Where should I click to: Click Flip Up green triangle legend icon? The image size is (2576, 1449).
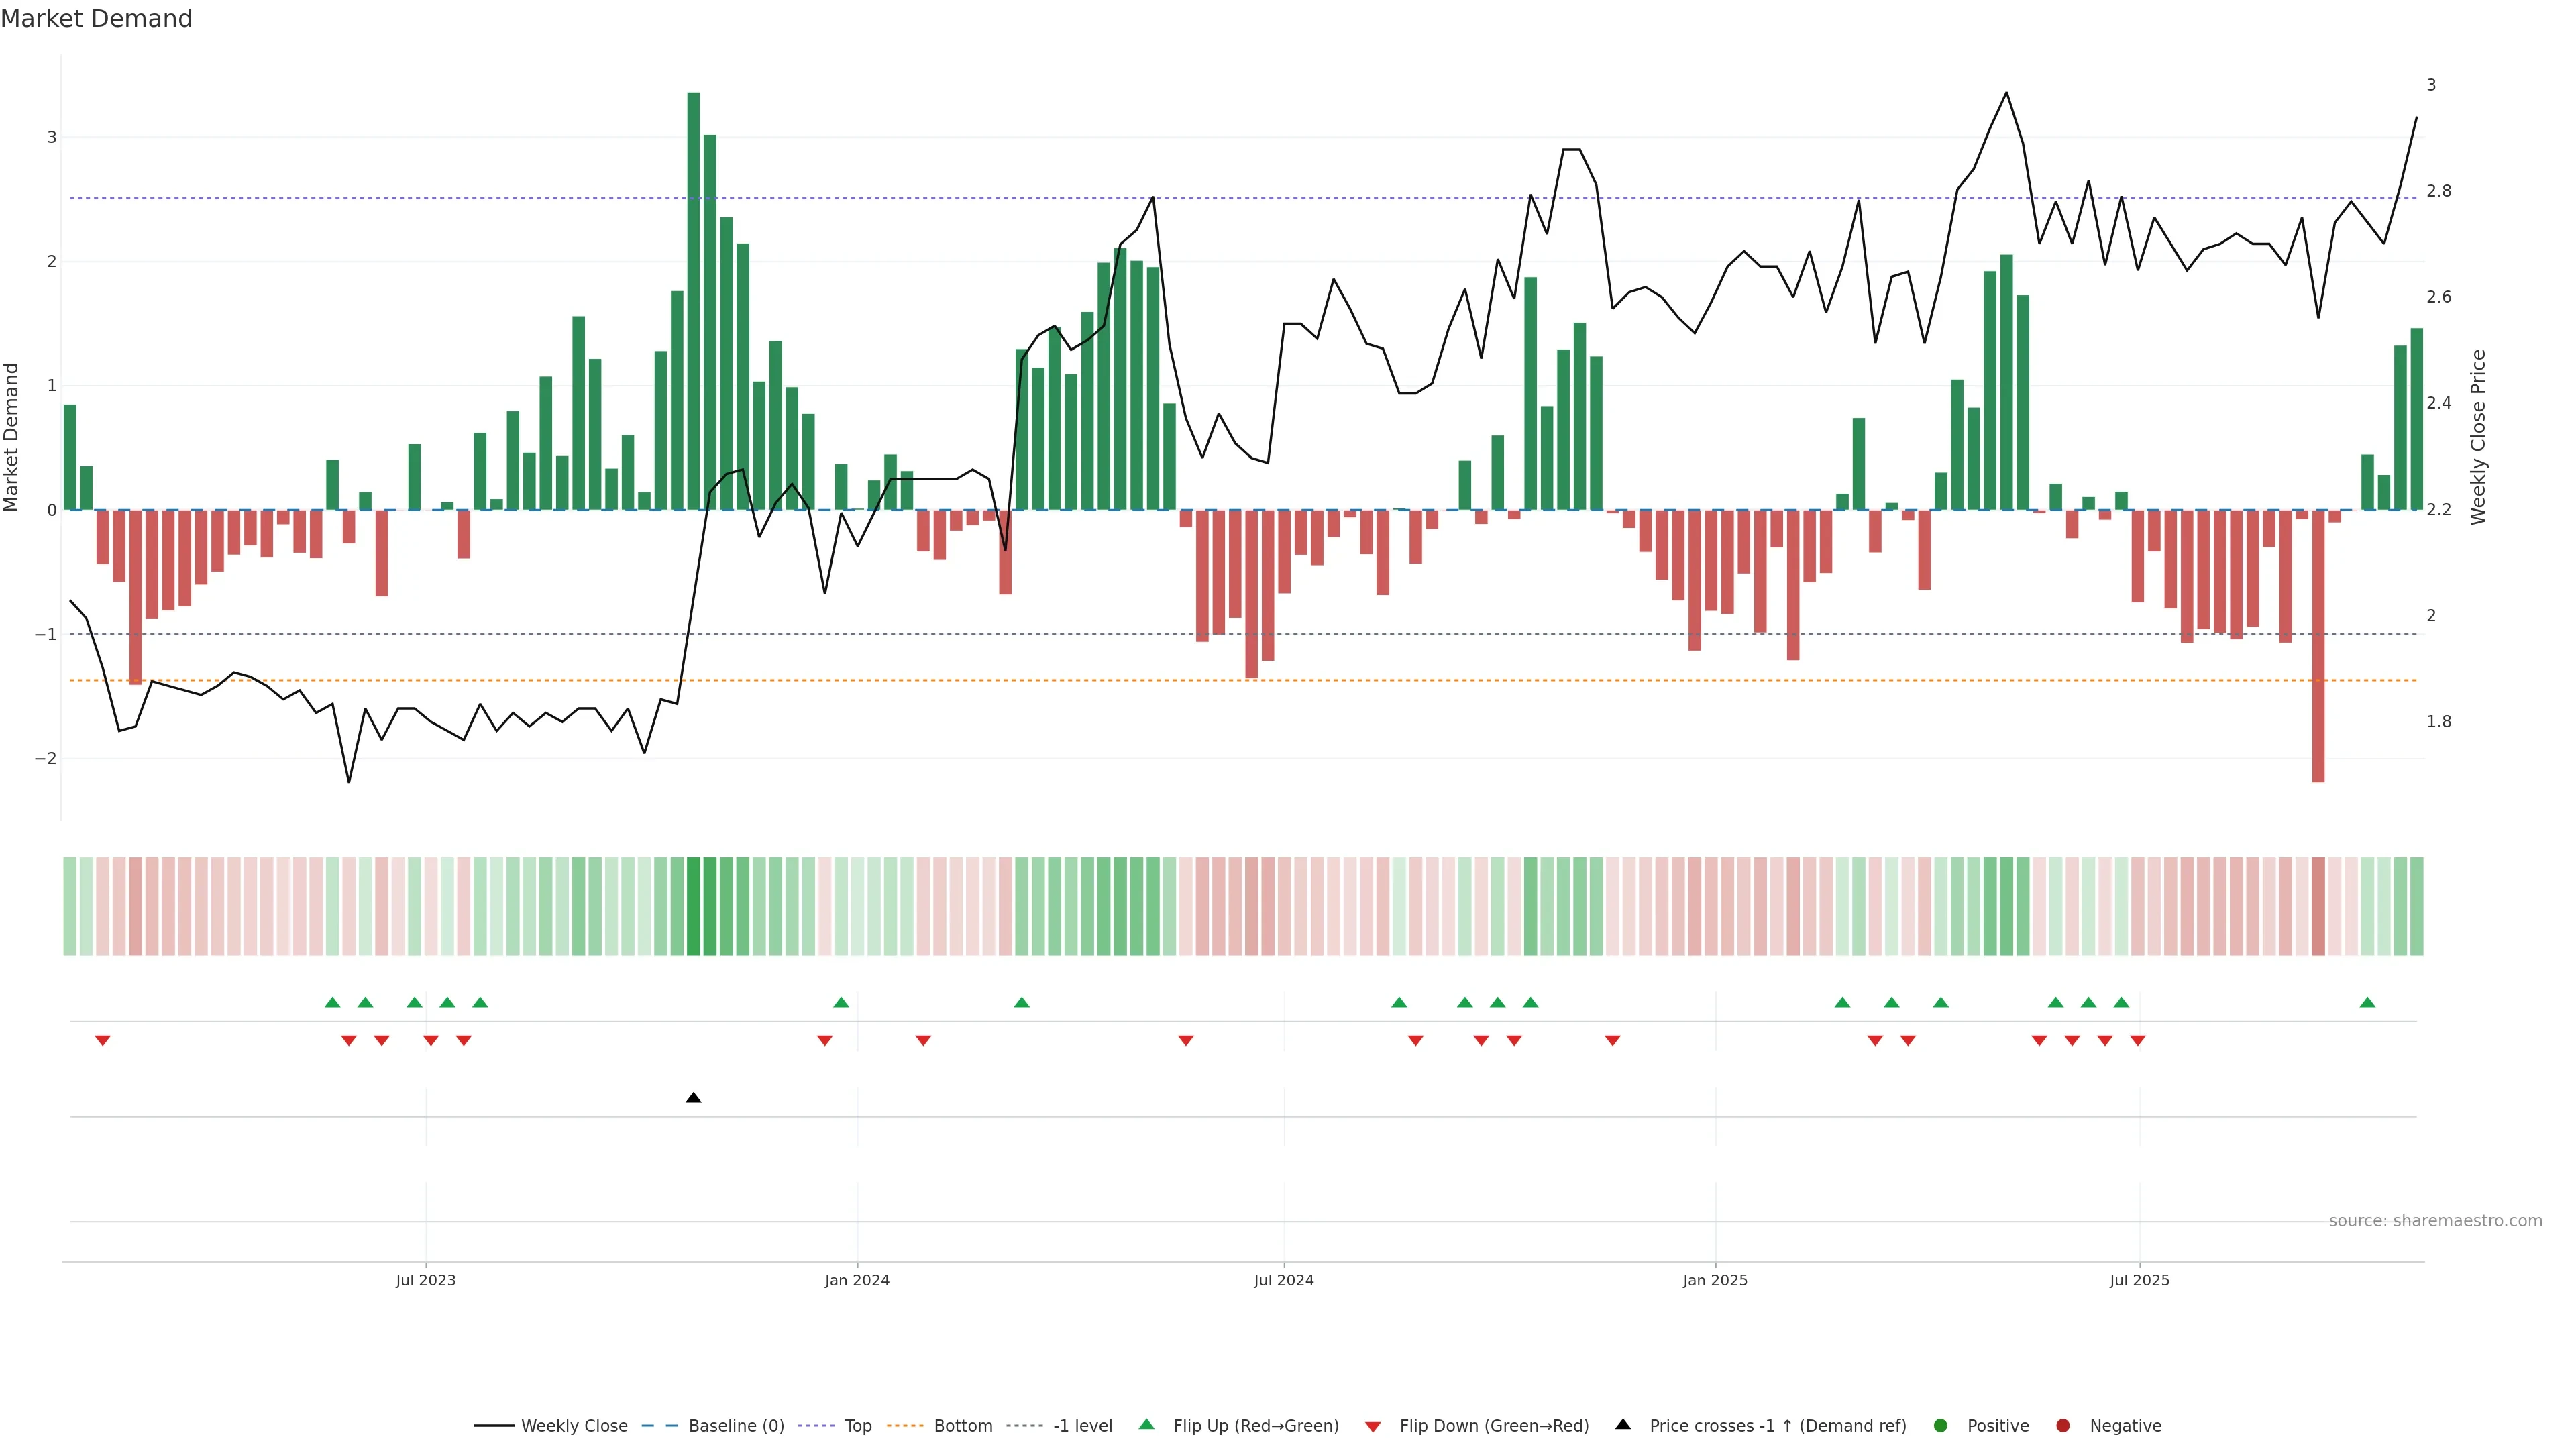pyautogui.click(x=1147, y=1425)
